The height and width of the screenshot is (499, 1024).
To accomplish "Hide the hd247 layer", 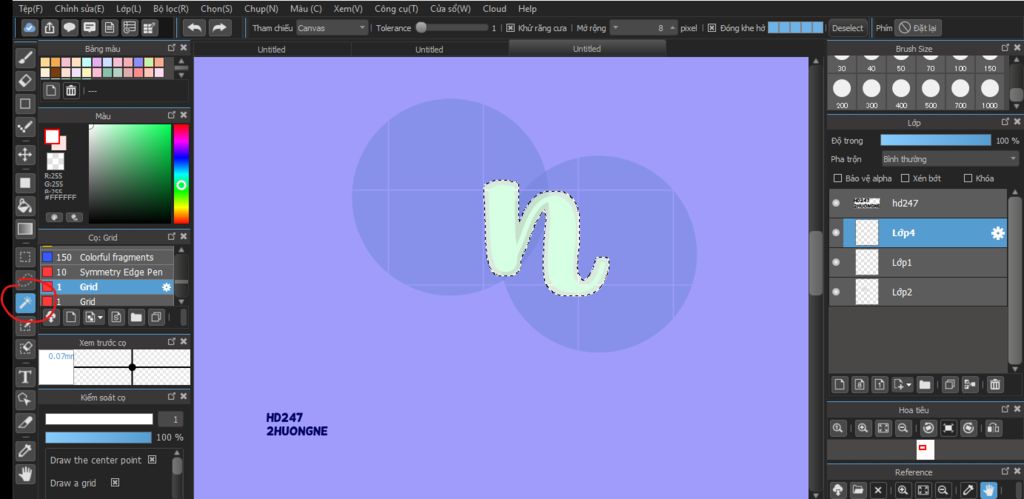I will (836, 203).
